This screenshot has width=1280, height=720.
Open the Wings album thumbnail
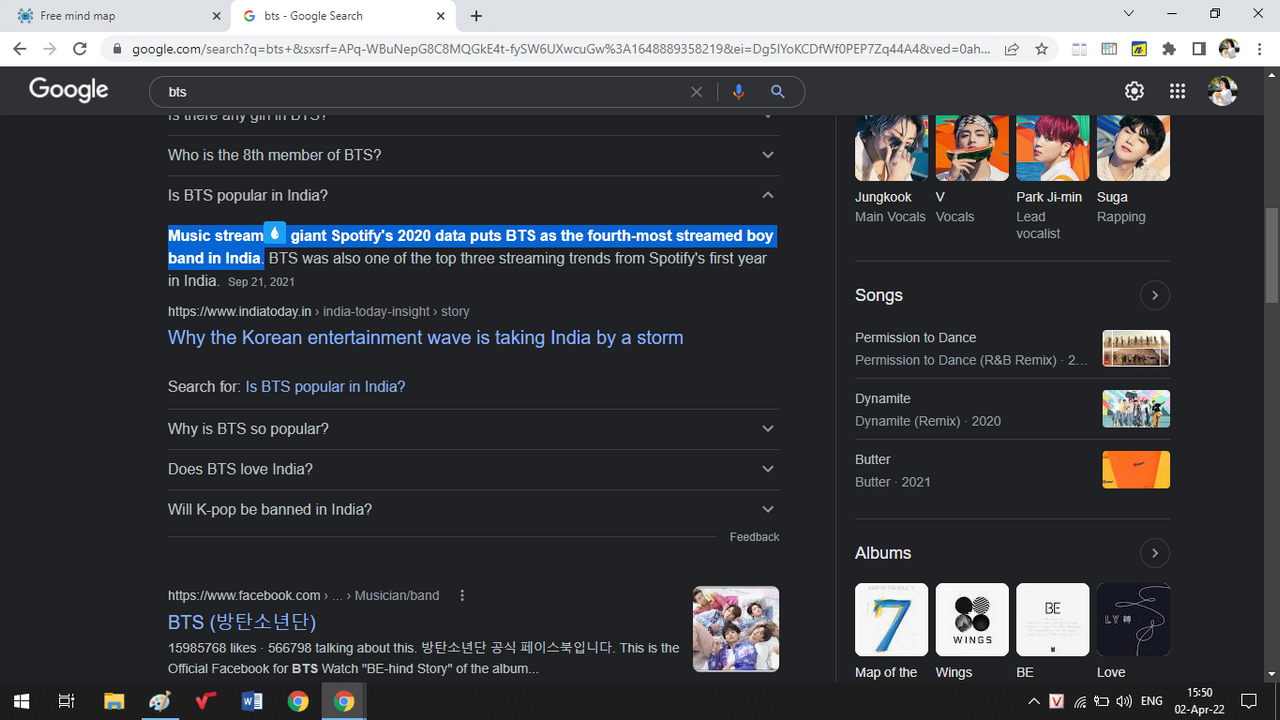pos(972,620)
